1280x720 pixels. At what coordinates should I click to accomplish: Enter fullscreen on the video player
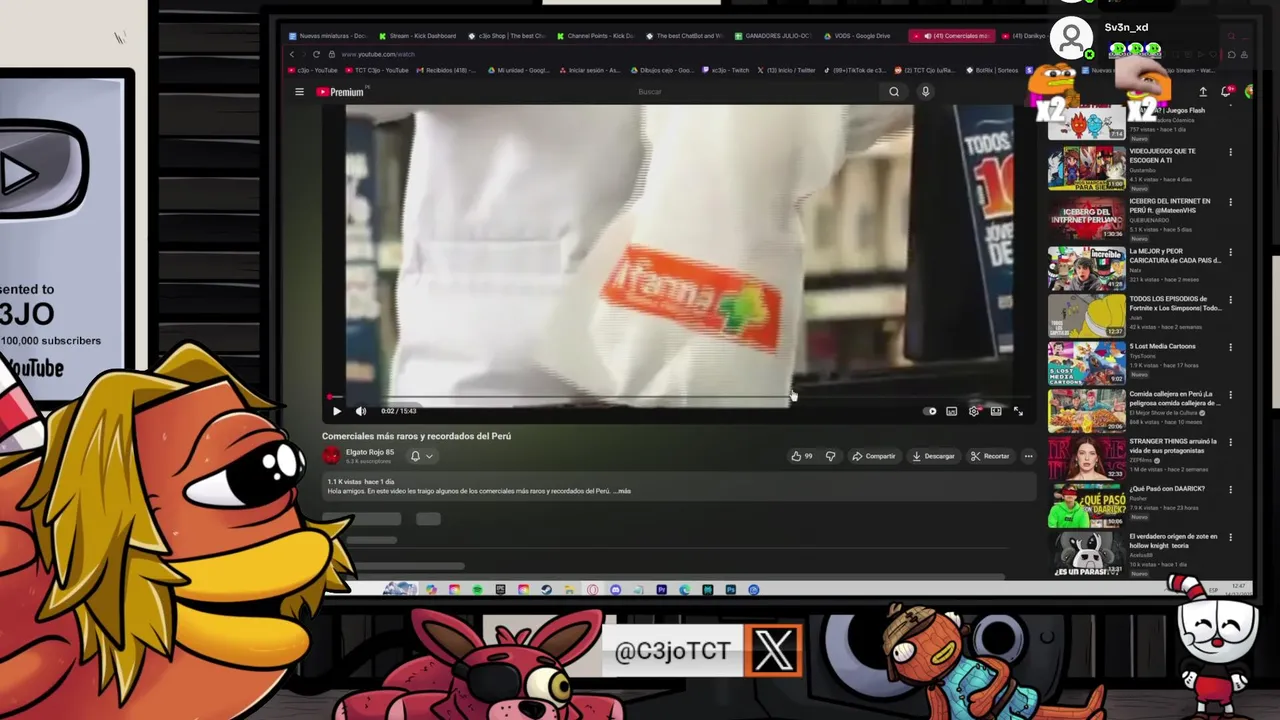click(x=1018, y=411)
